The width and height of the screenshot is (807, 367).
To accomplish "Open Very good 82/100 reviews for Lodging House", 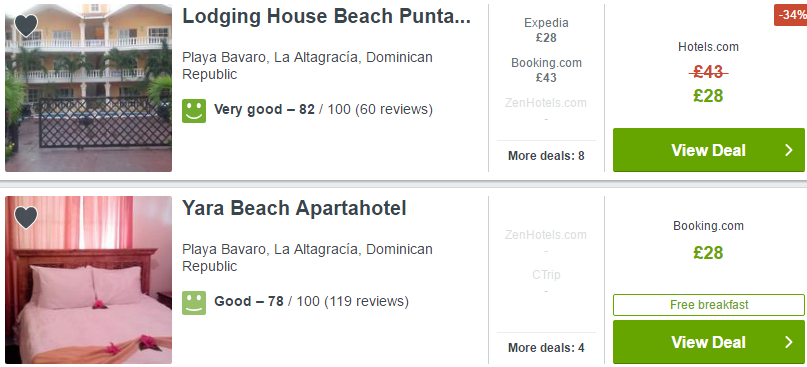I will [323, 110].
